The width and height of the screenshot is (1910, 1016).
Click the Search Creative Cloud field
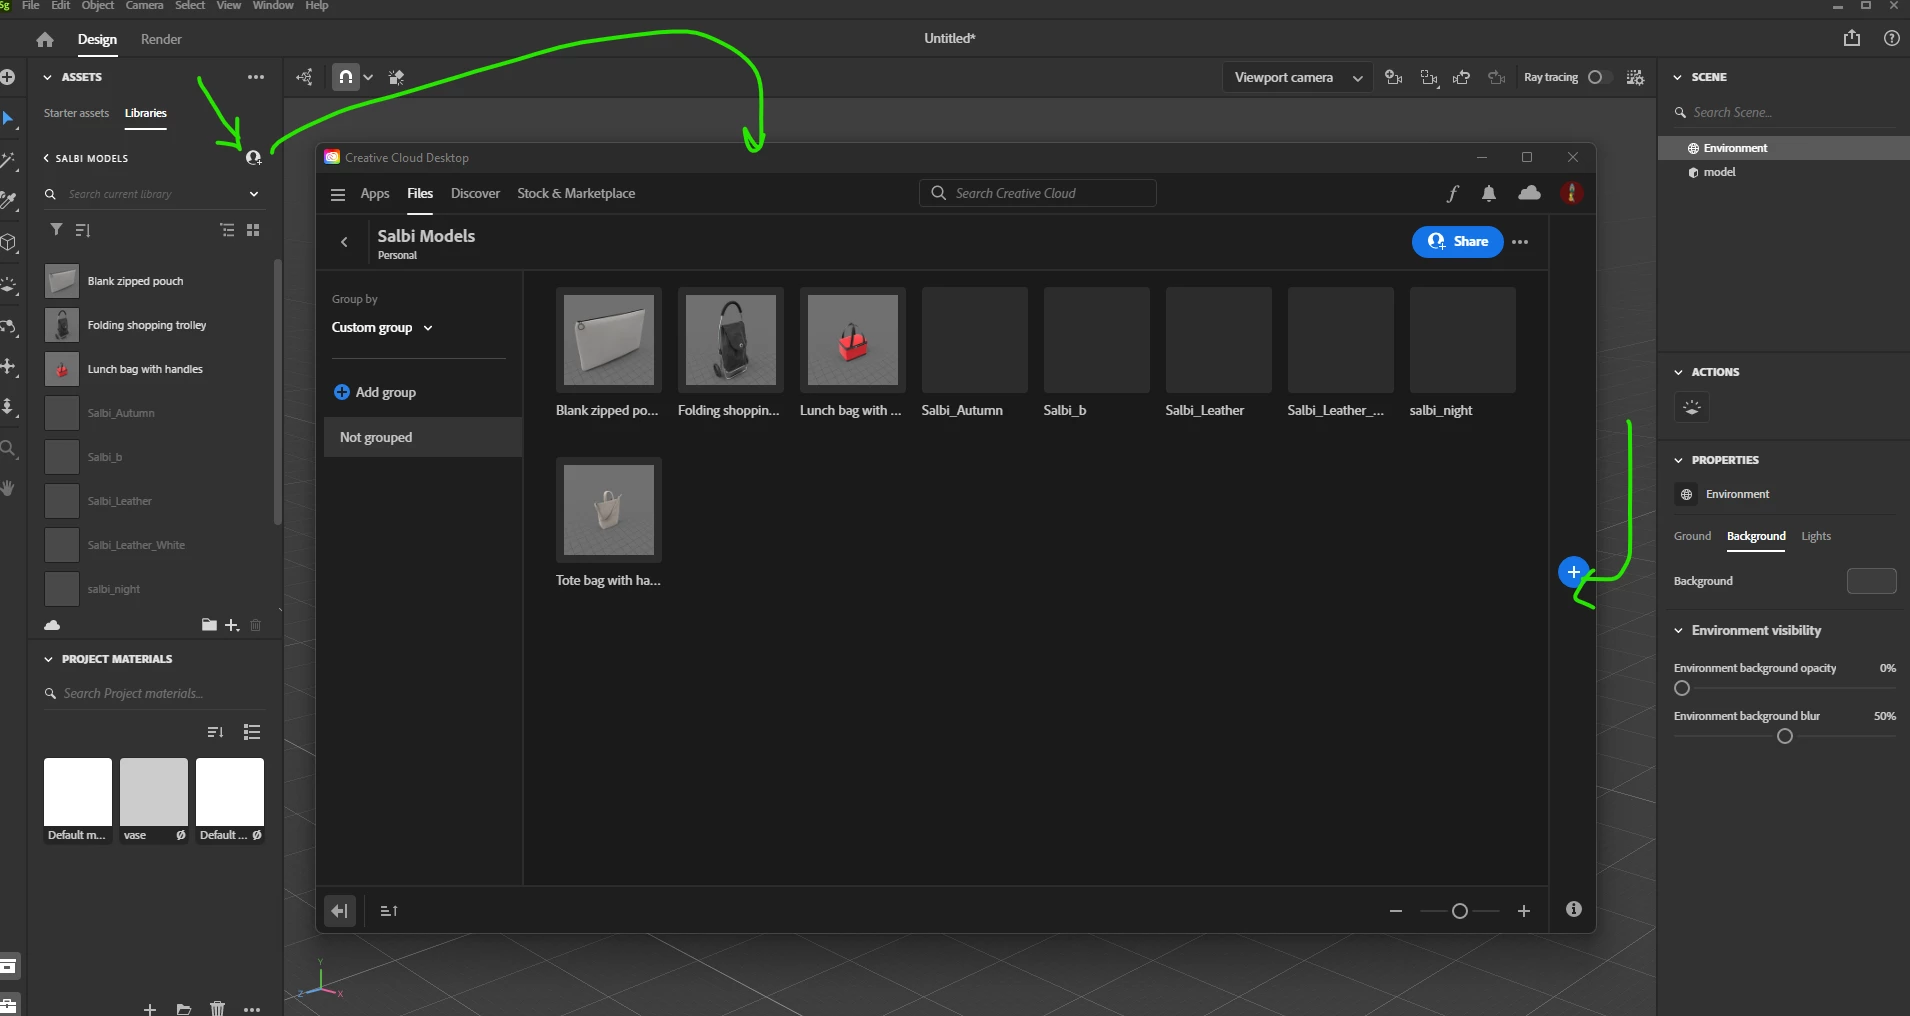(1037, 193)
